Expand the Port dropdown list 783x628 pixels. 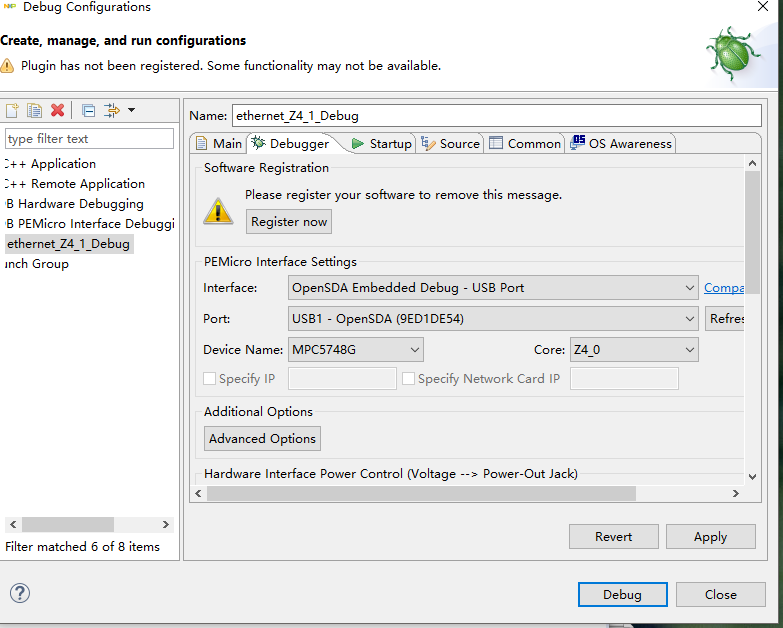coord(493,319)
